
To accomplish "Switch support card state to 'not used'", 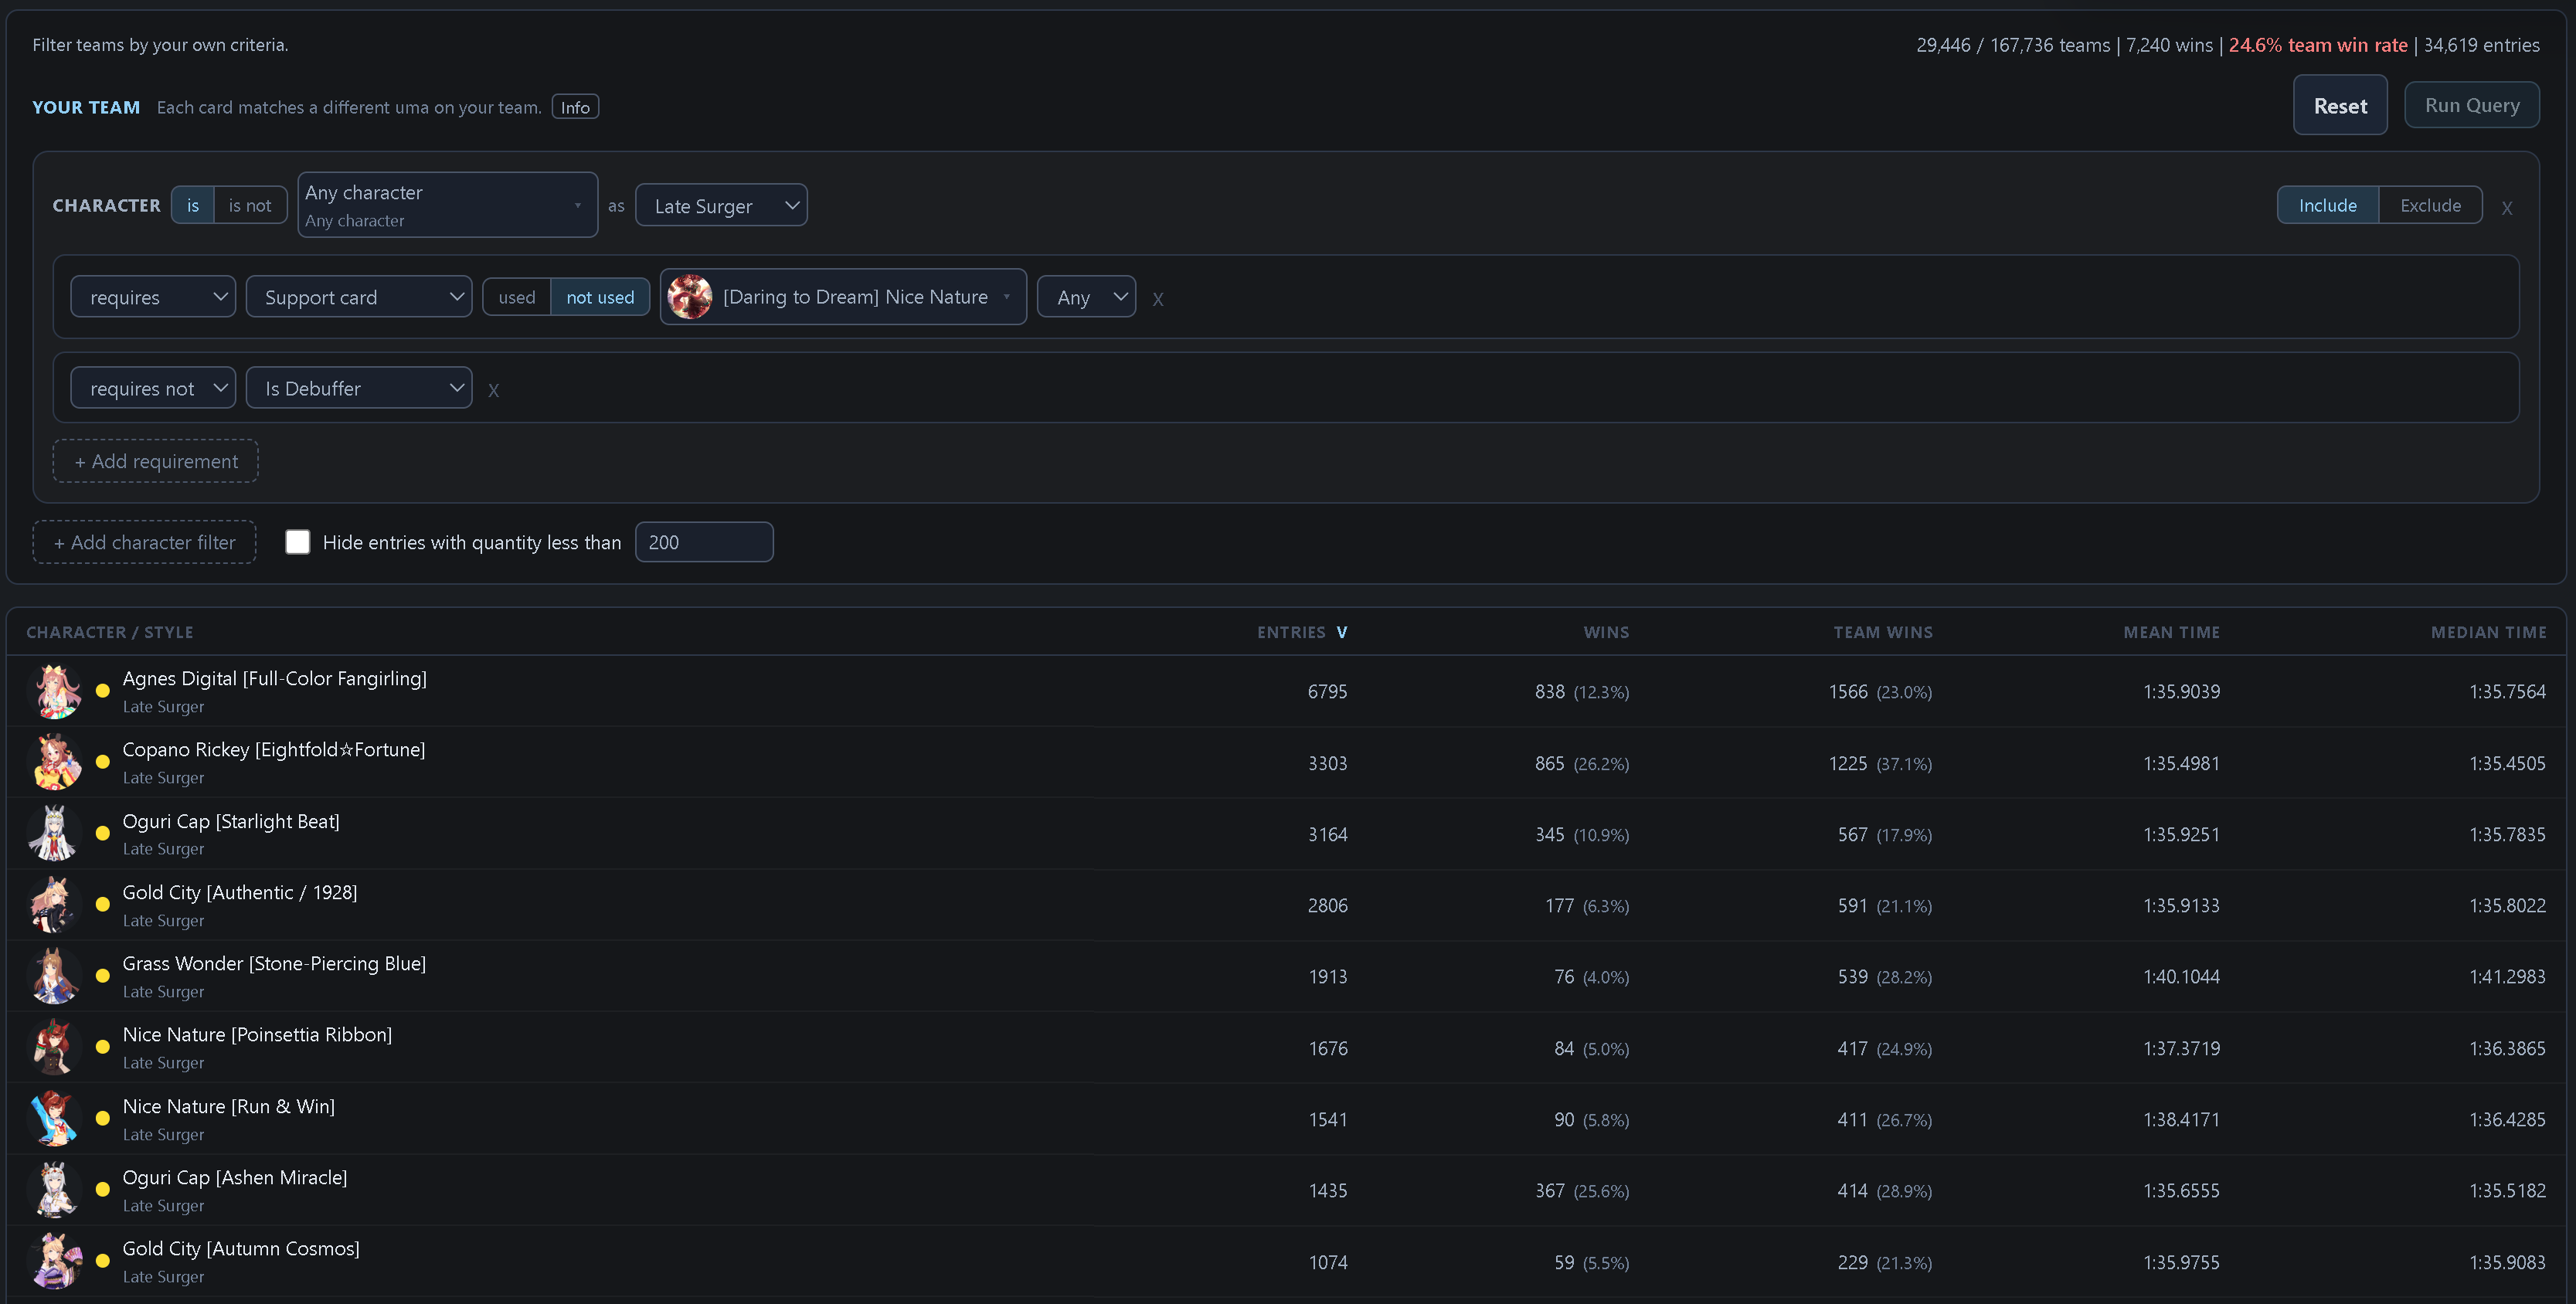I will coord(600,297).
